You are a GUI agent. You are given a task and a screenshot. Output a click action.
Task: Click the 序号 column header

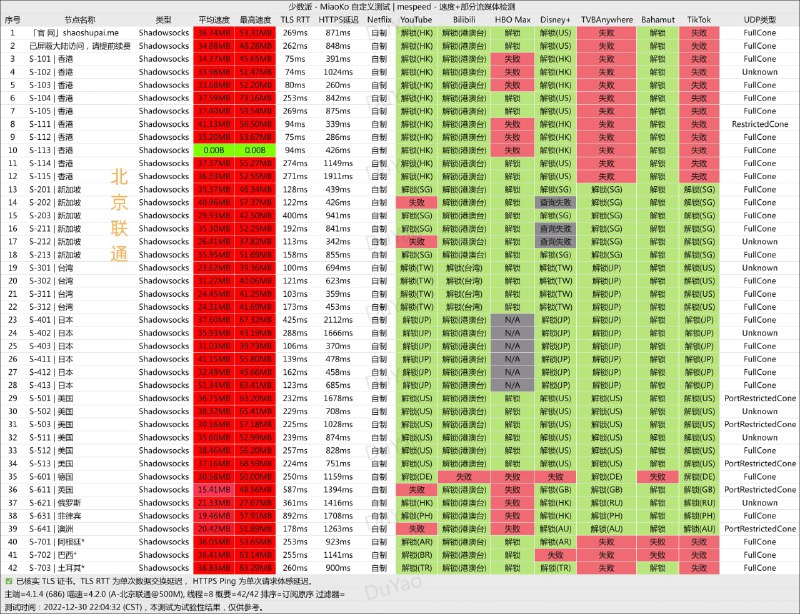13,20
